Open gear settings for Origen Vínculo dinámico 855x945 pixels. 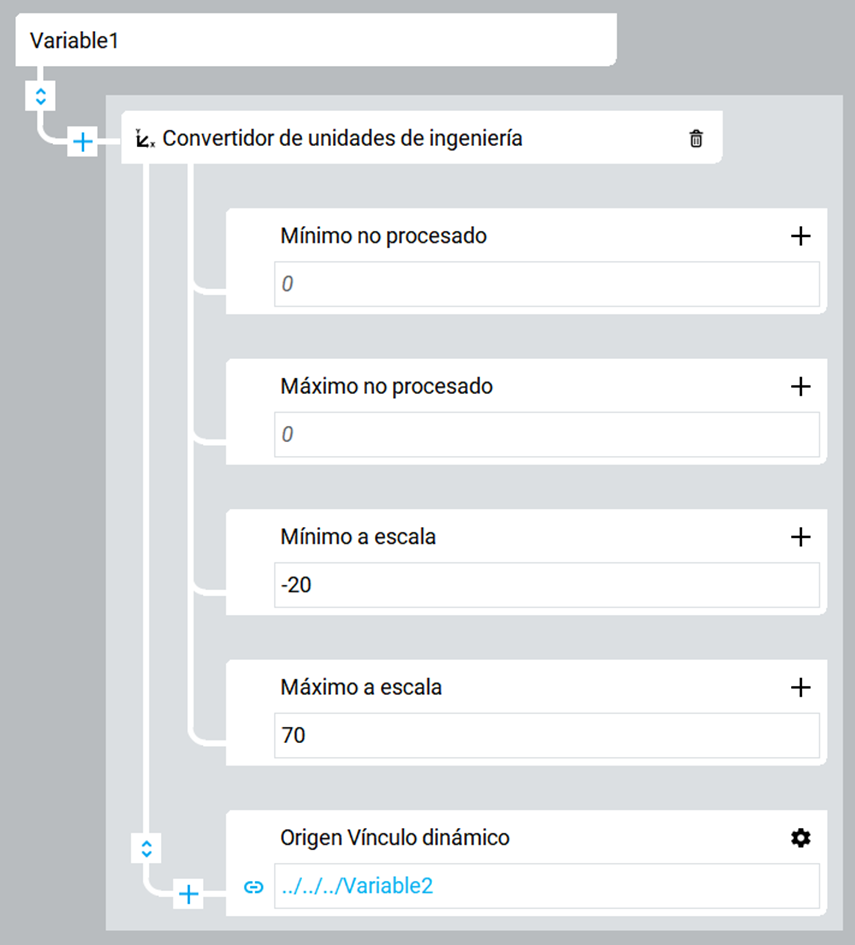(x=800, y=838)
